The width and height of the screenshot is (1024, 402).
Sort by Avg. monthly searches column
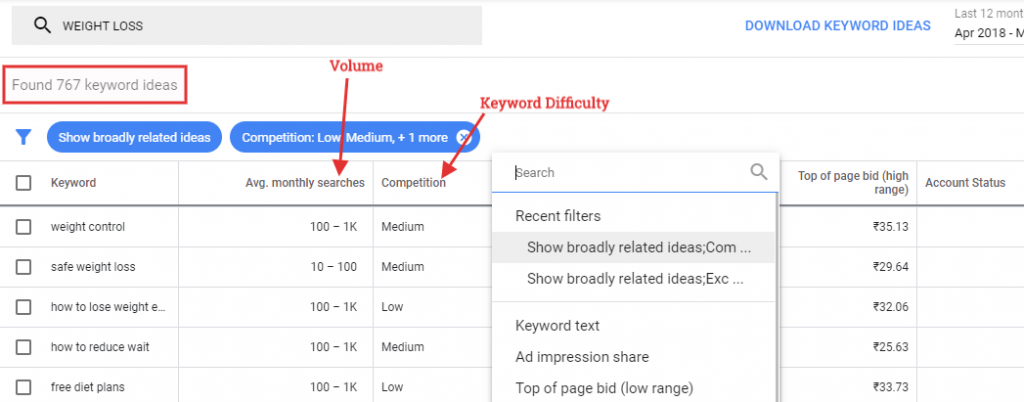pyautogui.click(x=305, y=183)
